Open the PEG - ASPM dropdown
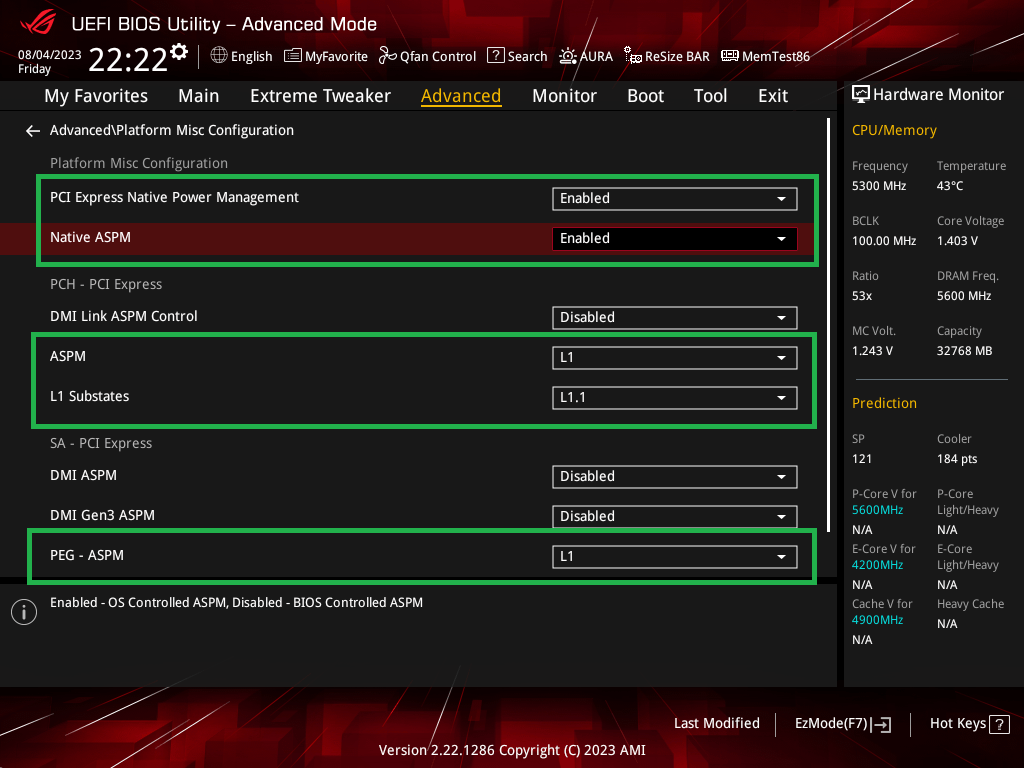 (675, 556)
